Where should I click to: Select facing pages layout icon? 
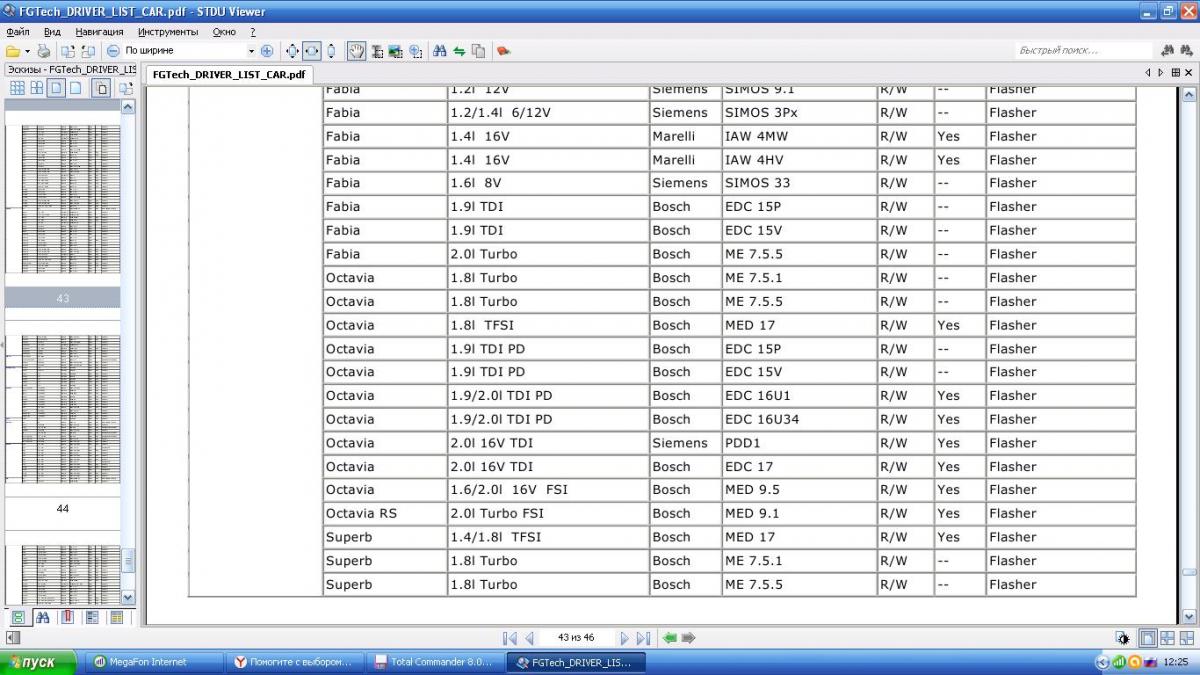pos(1167,638)
